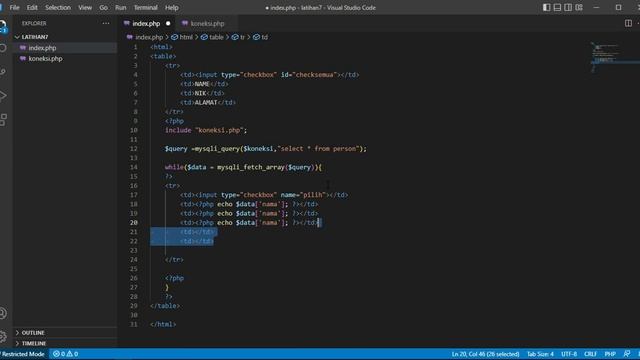Open the Manage gear icon
The height and width of the screenshot is (360, 640).
[x=3, y=337]
